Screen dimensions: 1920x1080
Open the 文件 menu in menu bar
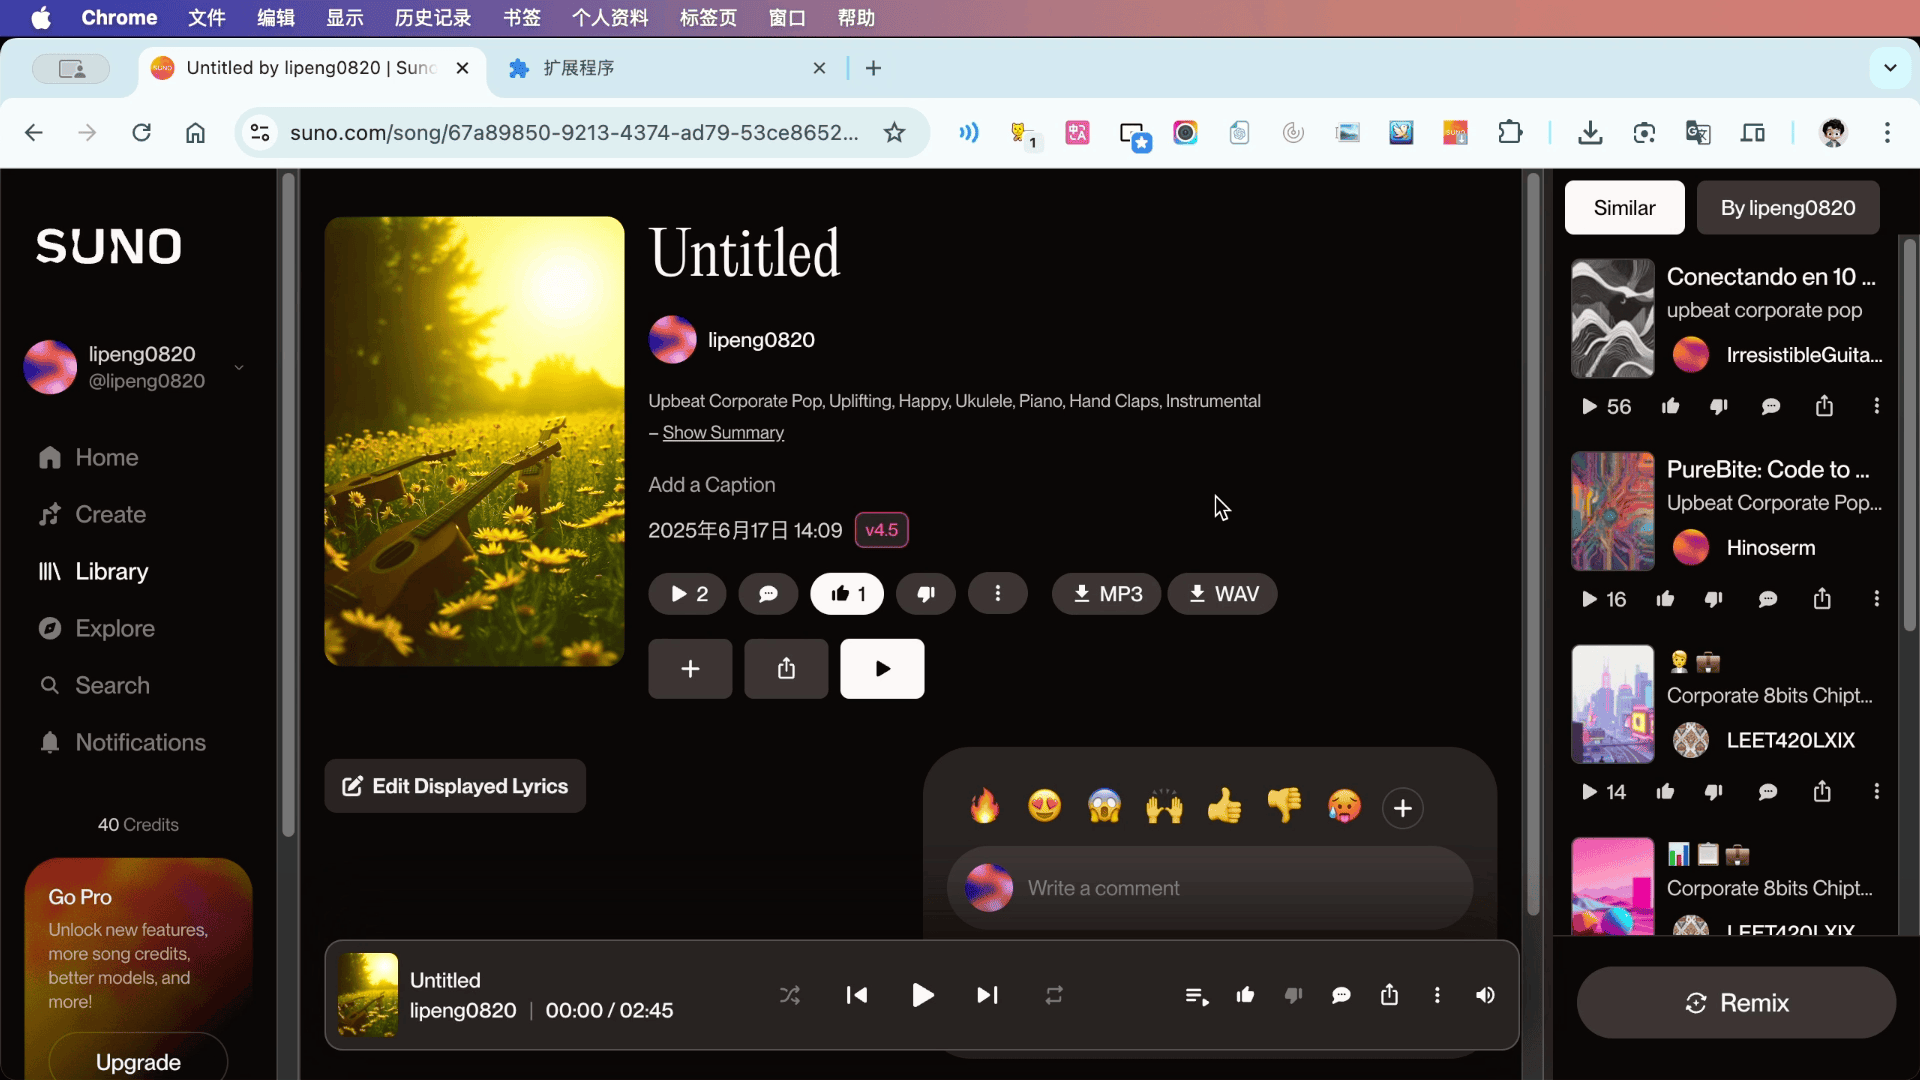(x=207, y=18)
